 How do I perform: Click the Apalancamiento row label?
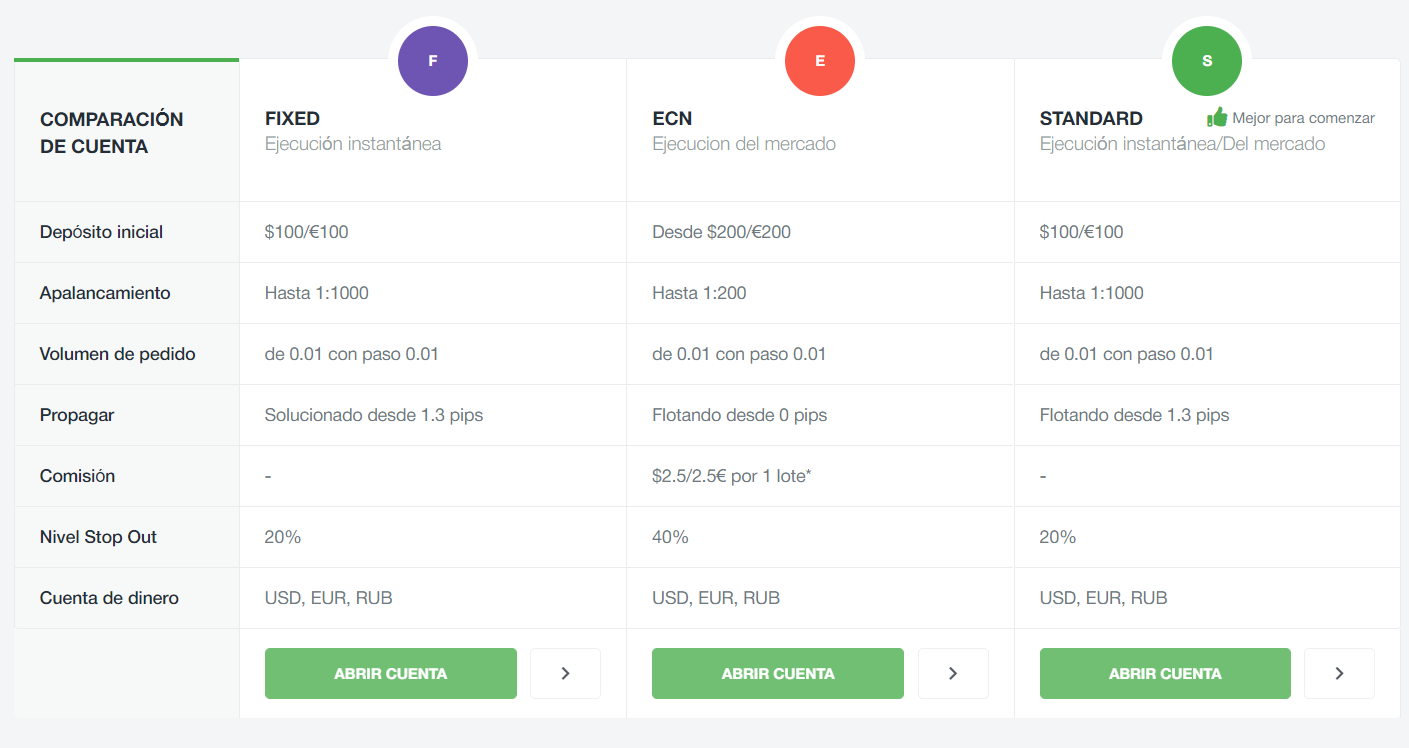[105, 293]
